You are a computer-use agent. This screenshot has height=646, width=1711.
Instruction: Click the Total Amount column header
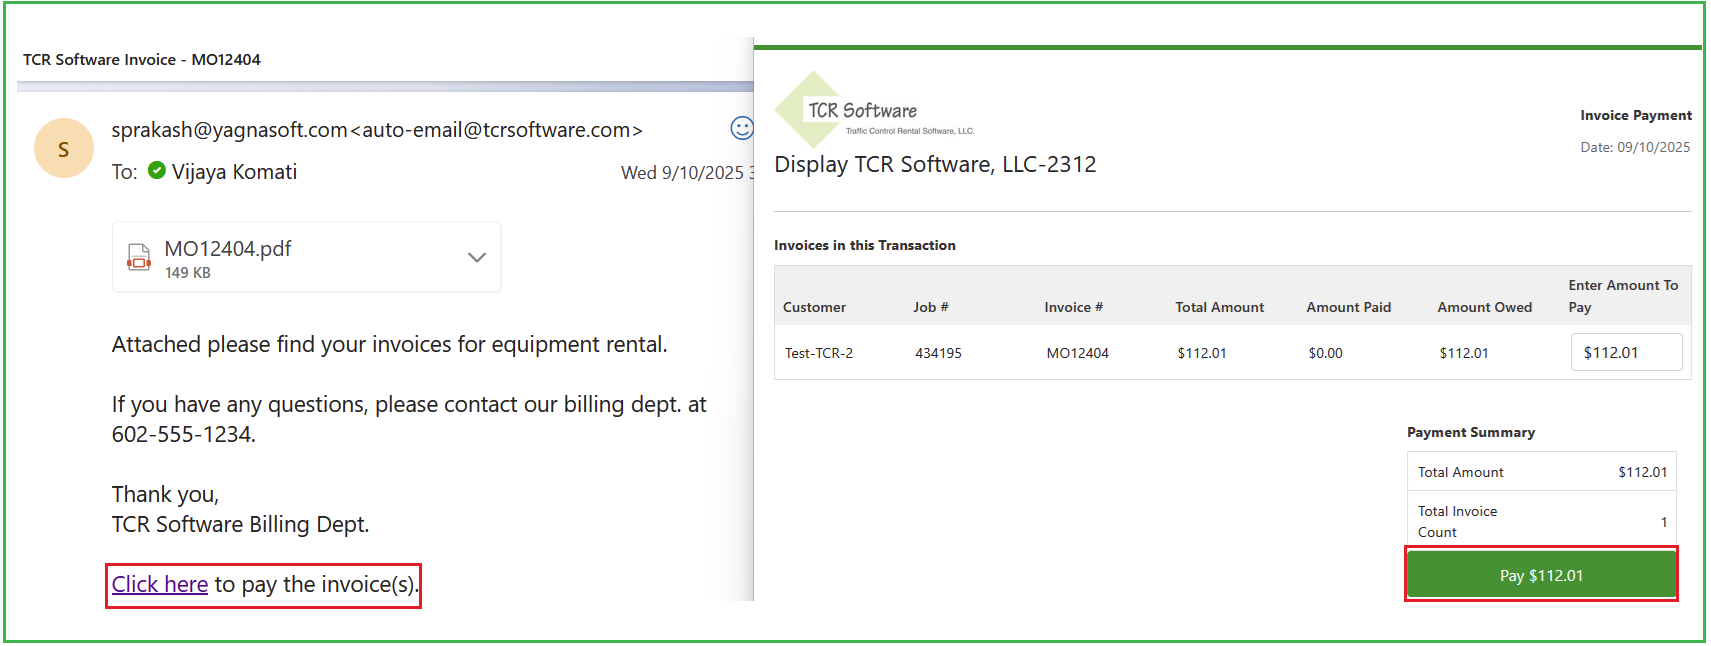(1219, 307)
